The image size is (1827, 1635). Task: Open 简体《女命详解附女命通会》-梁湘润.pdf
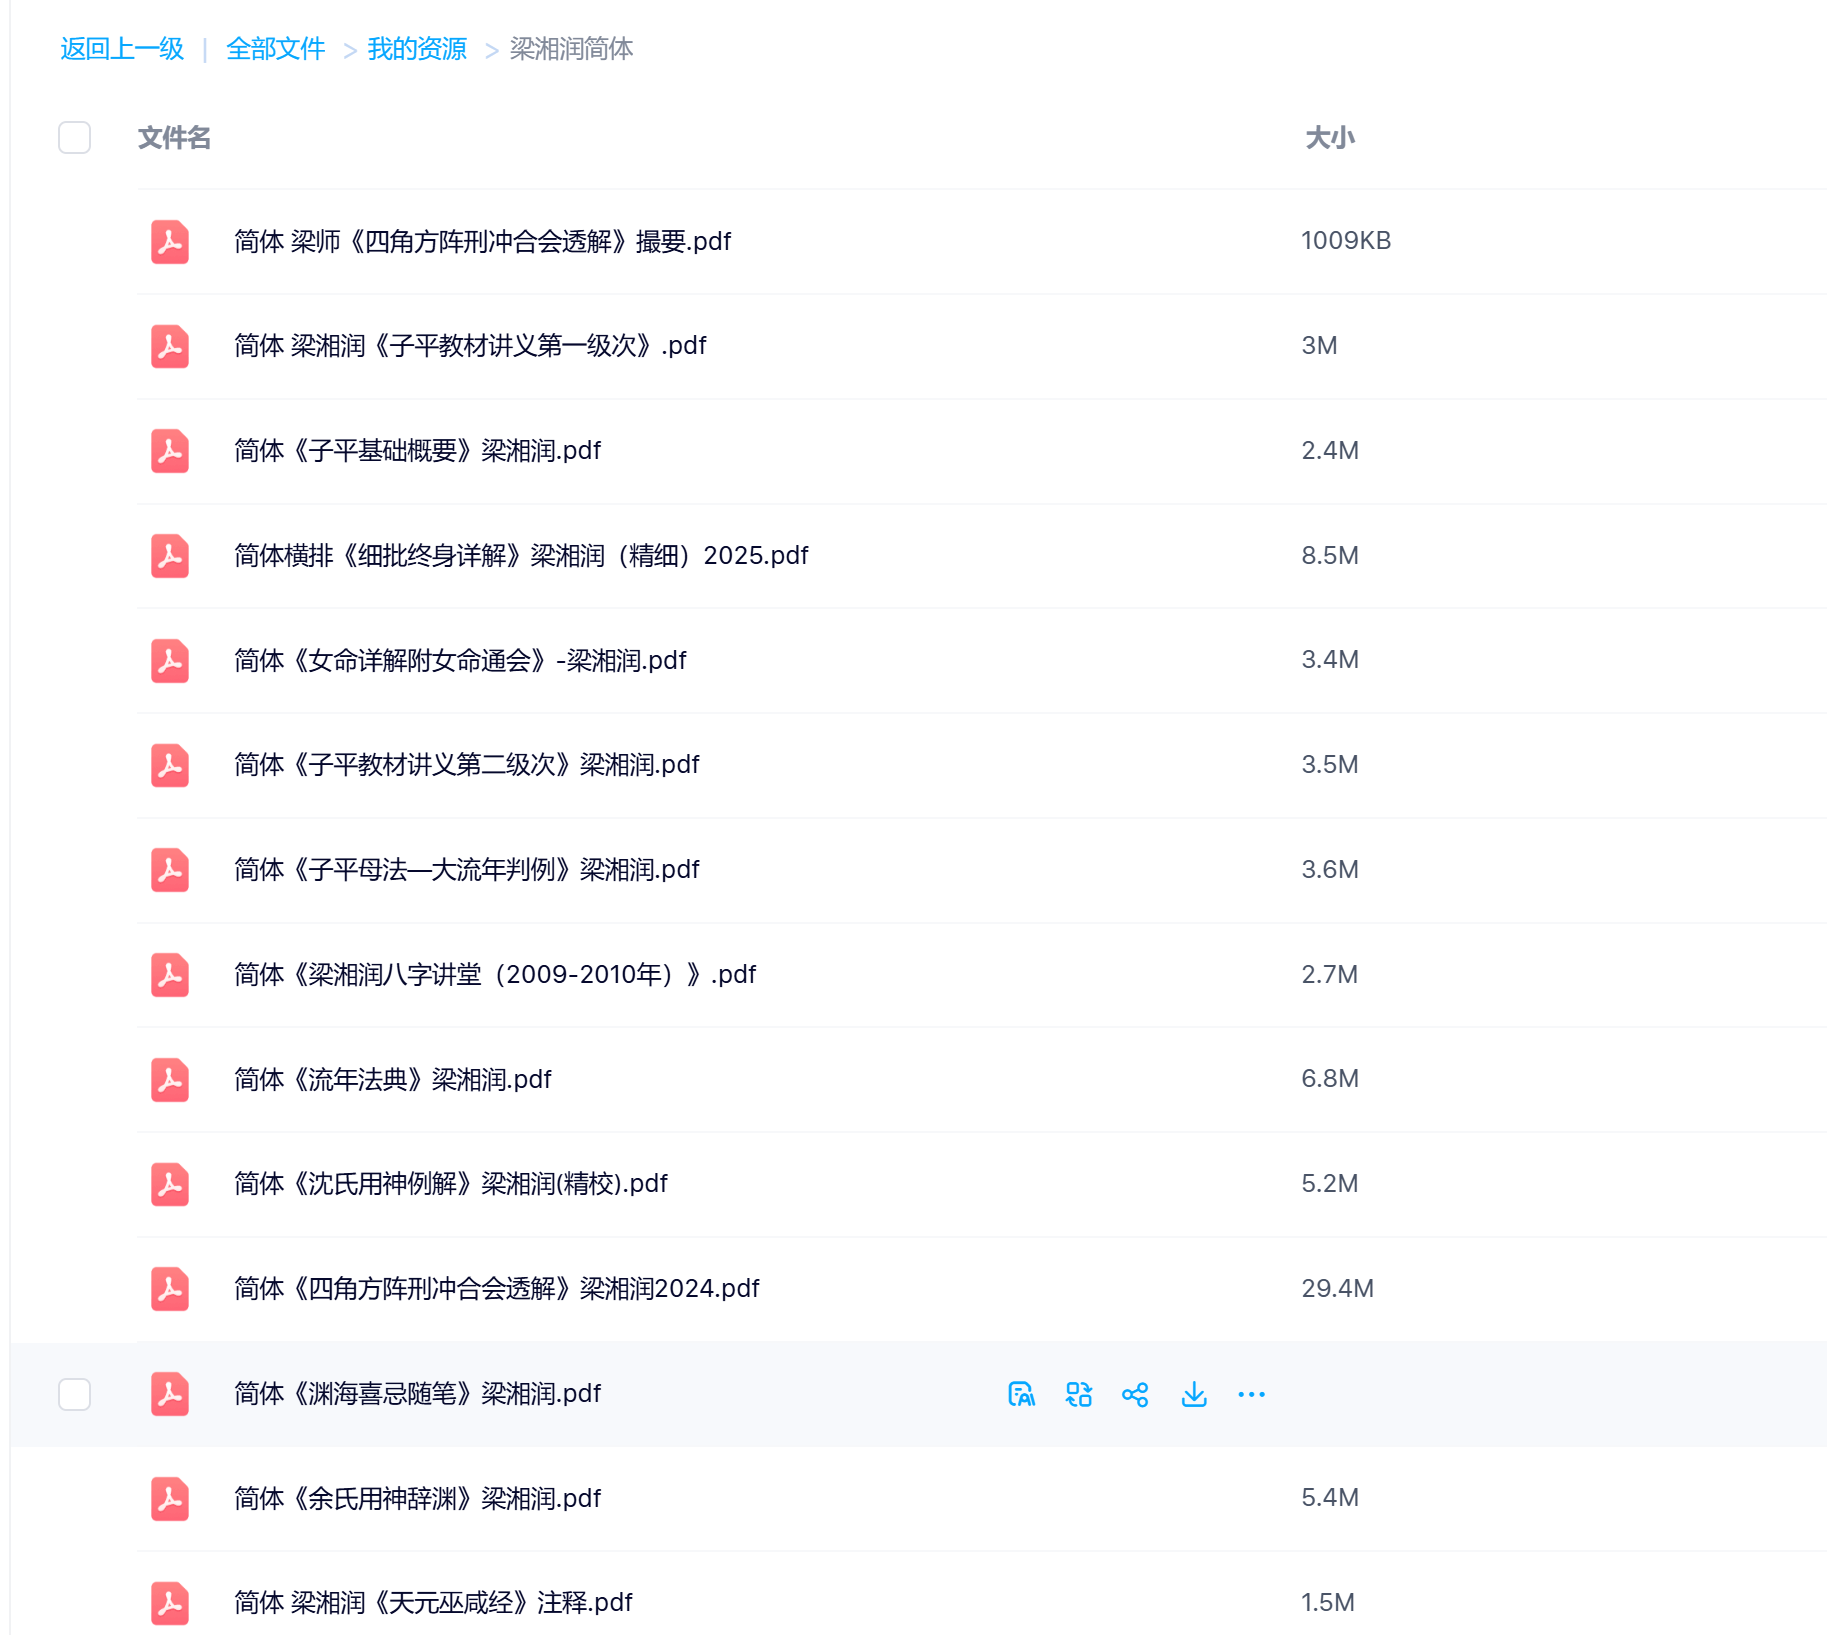[460, 661]
